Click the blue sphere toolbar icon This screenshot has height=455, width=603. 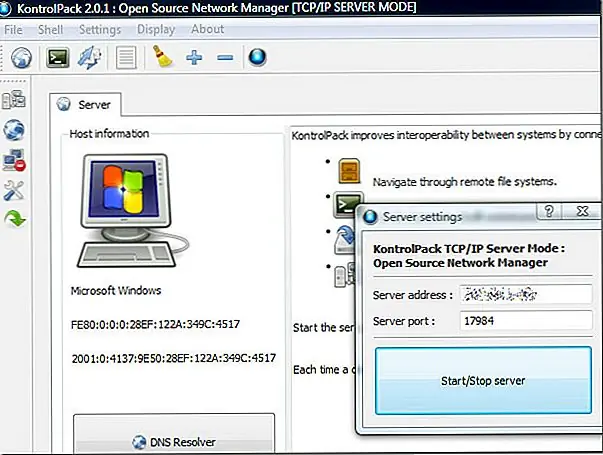[x=256, y=58]
